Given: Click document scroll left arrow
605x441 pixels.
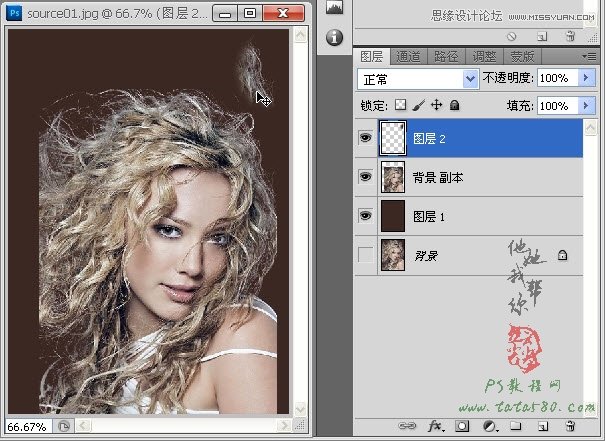Looking at the screenshot, I should (x=83, y=426).
